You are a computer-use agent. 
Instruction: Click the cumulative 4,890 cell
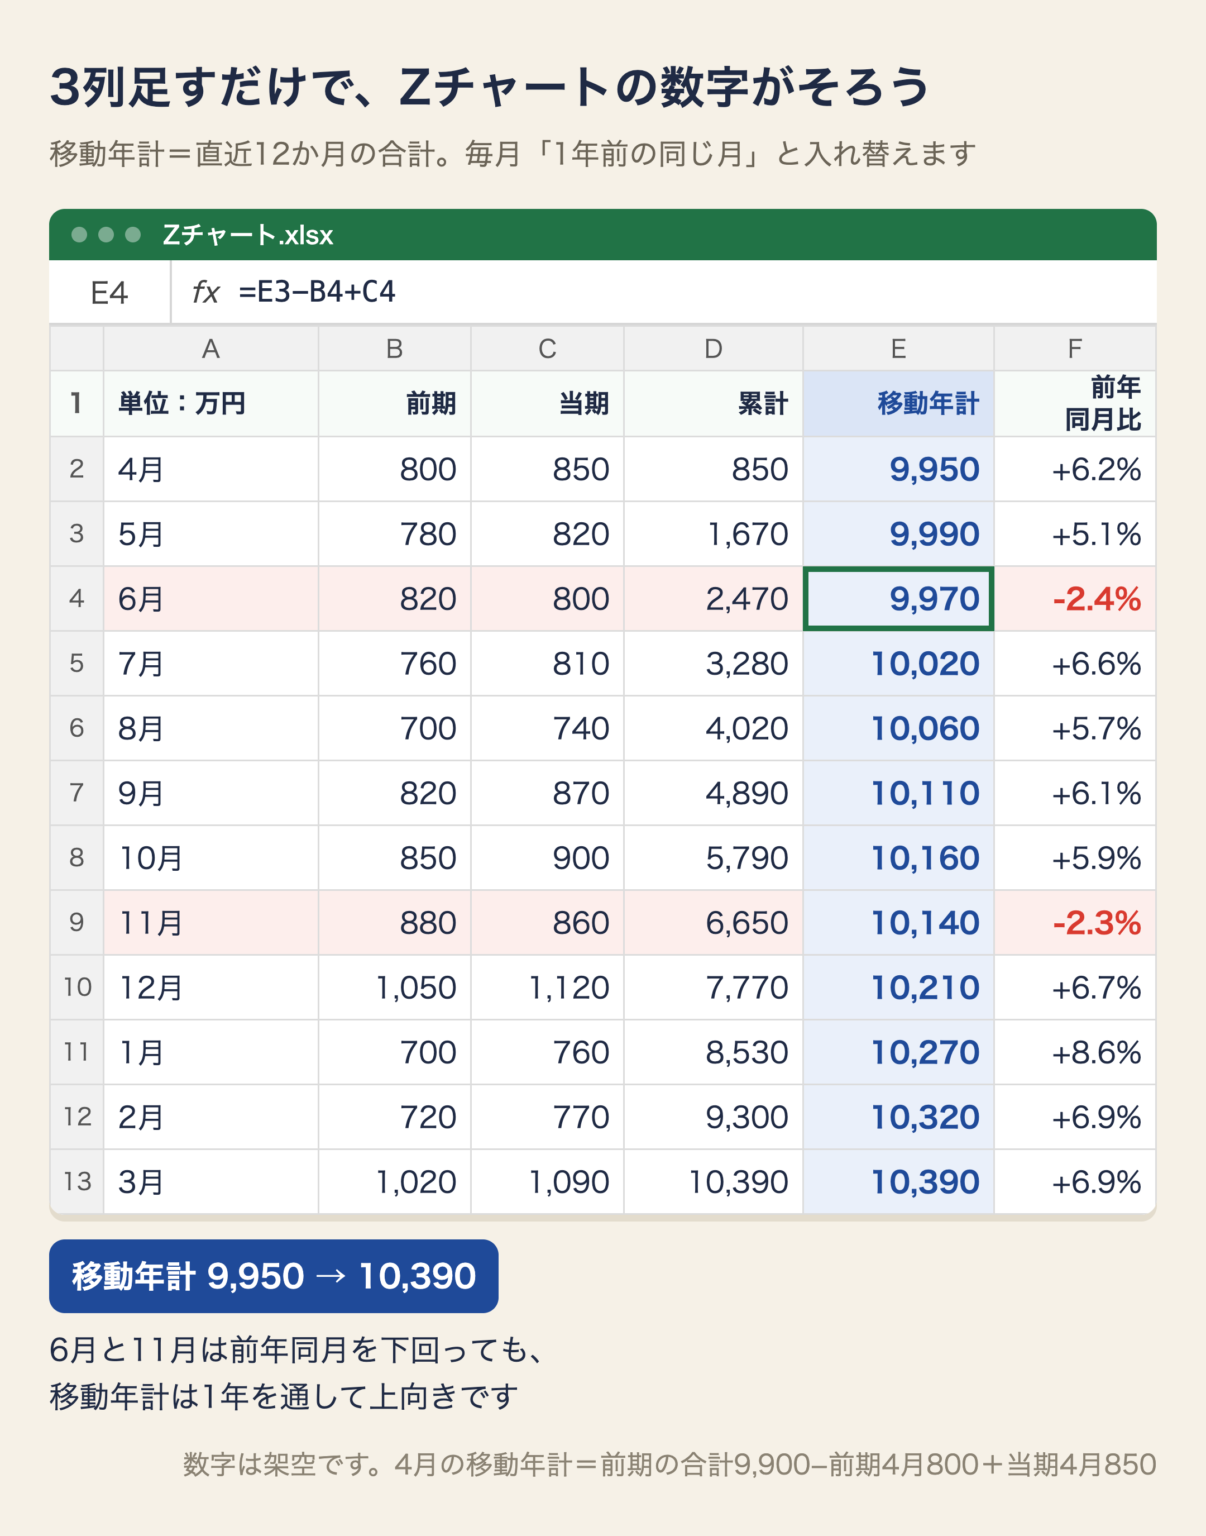click(714, 793)
